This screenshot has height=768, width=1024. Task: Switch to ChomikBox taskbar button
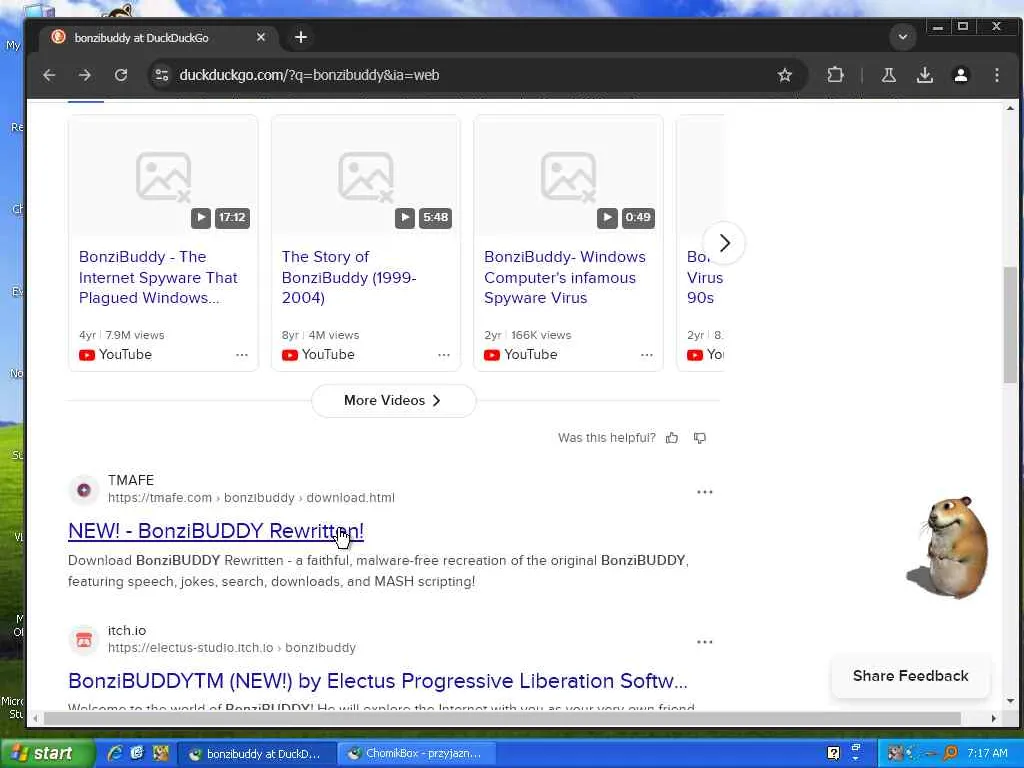click(x=418, y=754)
